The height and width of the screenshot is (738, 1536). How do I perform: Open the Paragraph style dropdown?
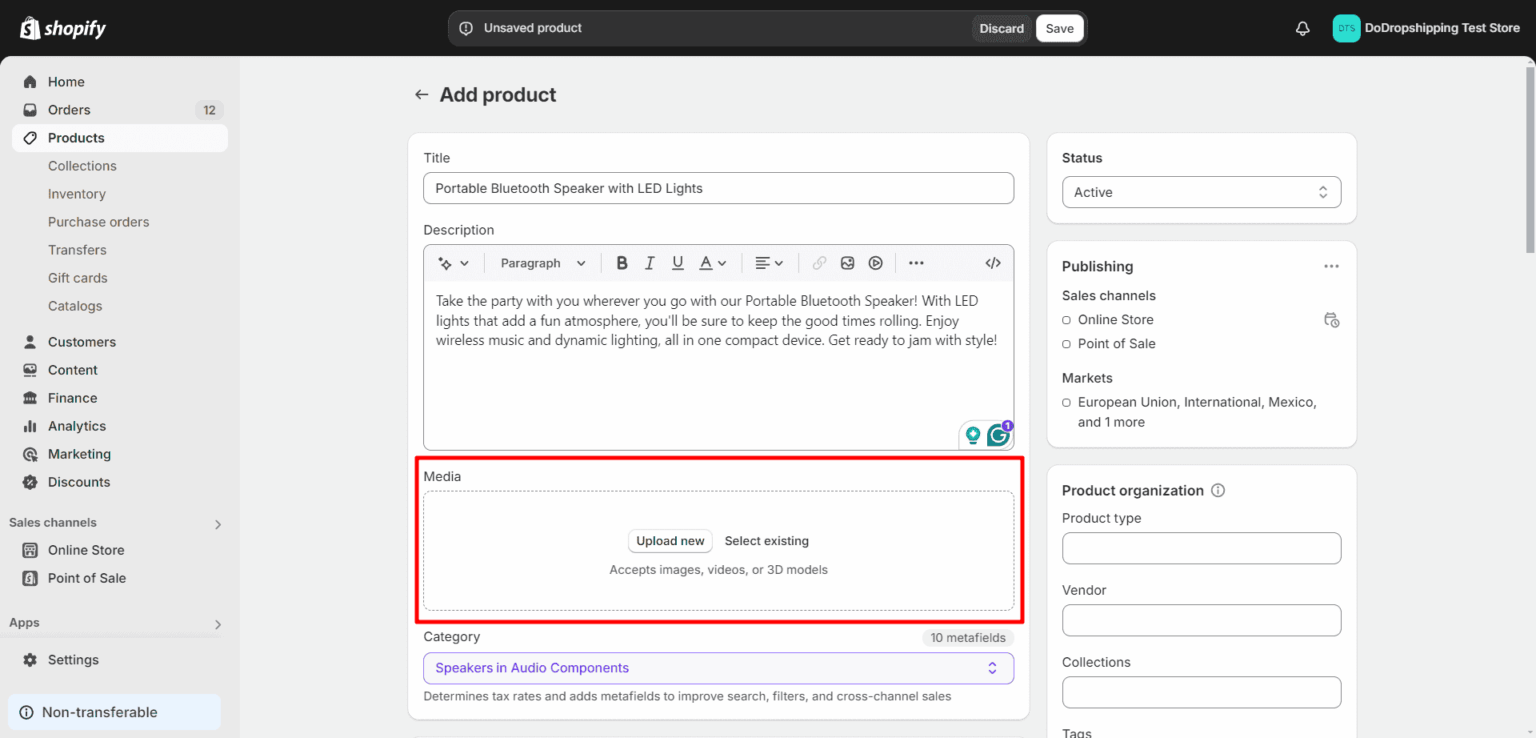click(540, 262)
